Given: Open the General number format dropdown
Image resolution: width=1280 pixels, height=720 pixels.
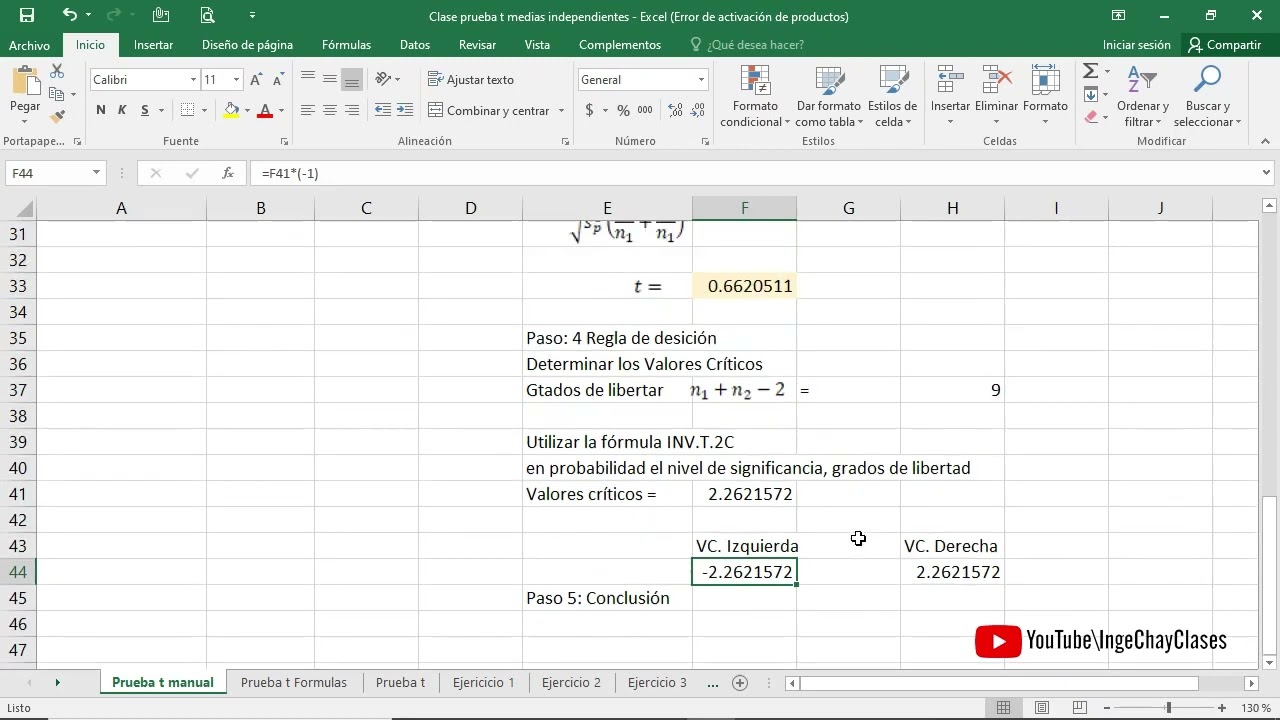Looking at the screenshot, I should pyautogui.click(x=701, y=80).
